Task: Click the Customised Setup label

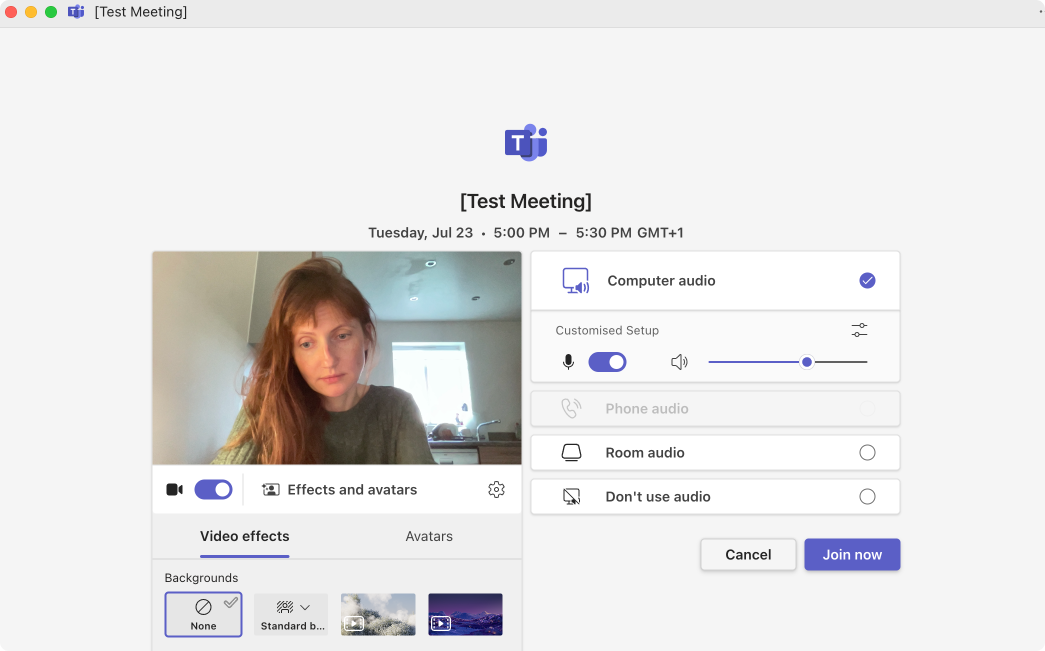Action: [607, 330]
